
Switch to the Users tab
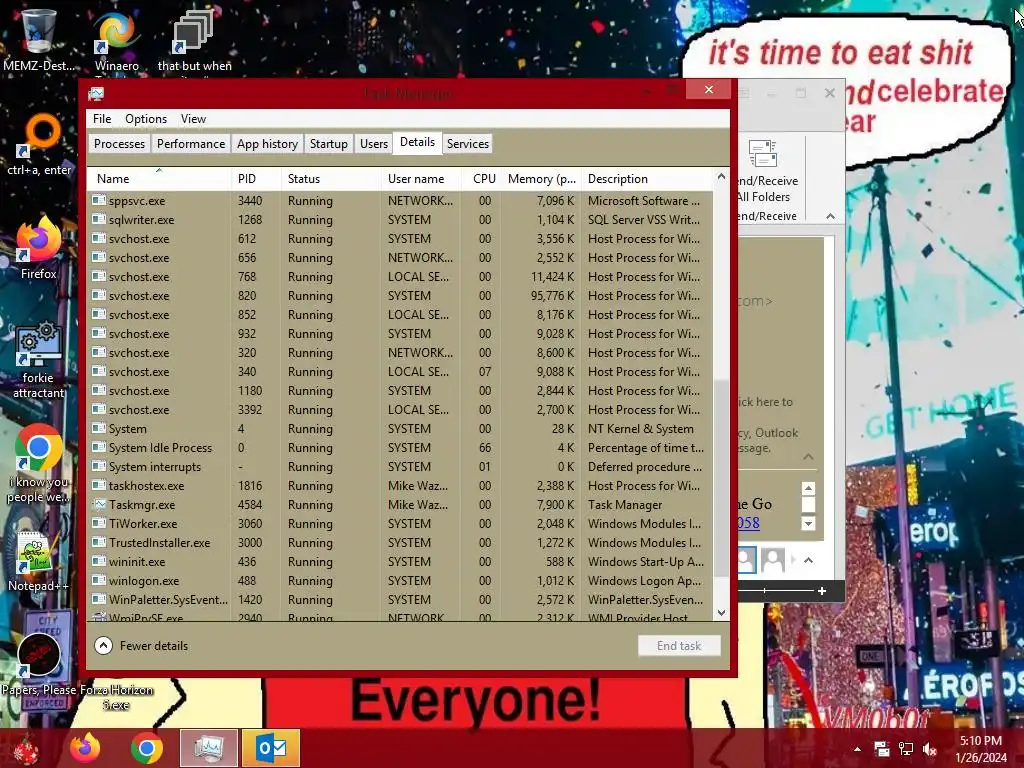click(374, 144)
